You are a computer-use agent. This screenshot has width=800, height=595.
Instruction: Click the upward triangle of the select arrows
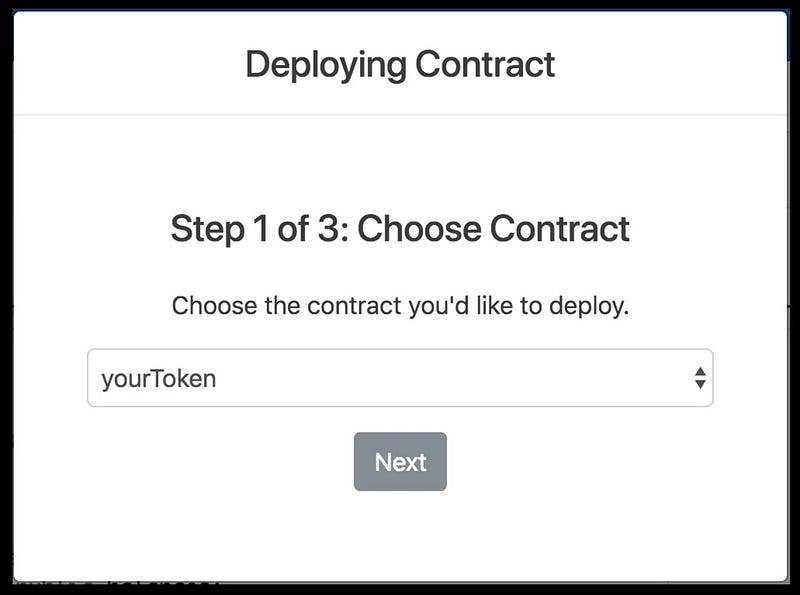[700, 371]
